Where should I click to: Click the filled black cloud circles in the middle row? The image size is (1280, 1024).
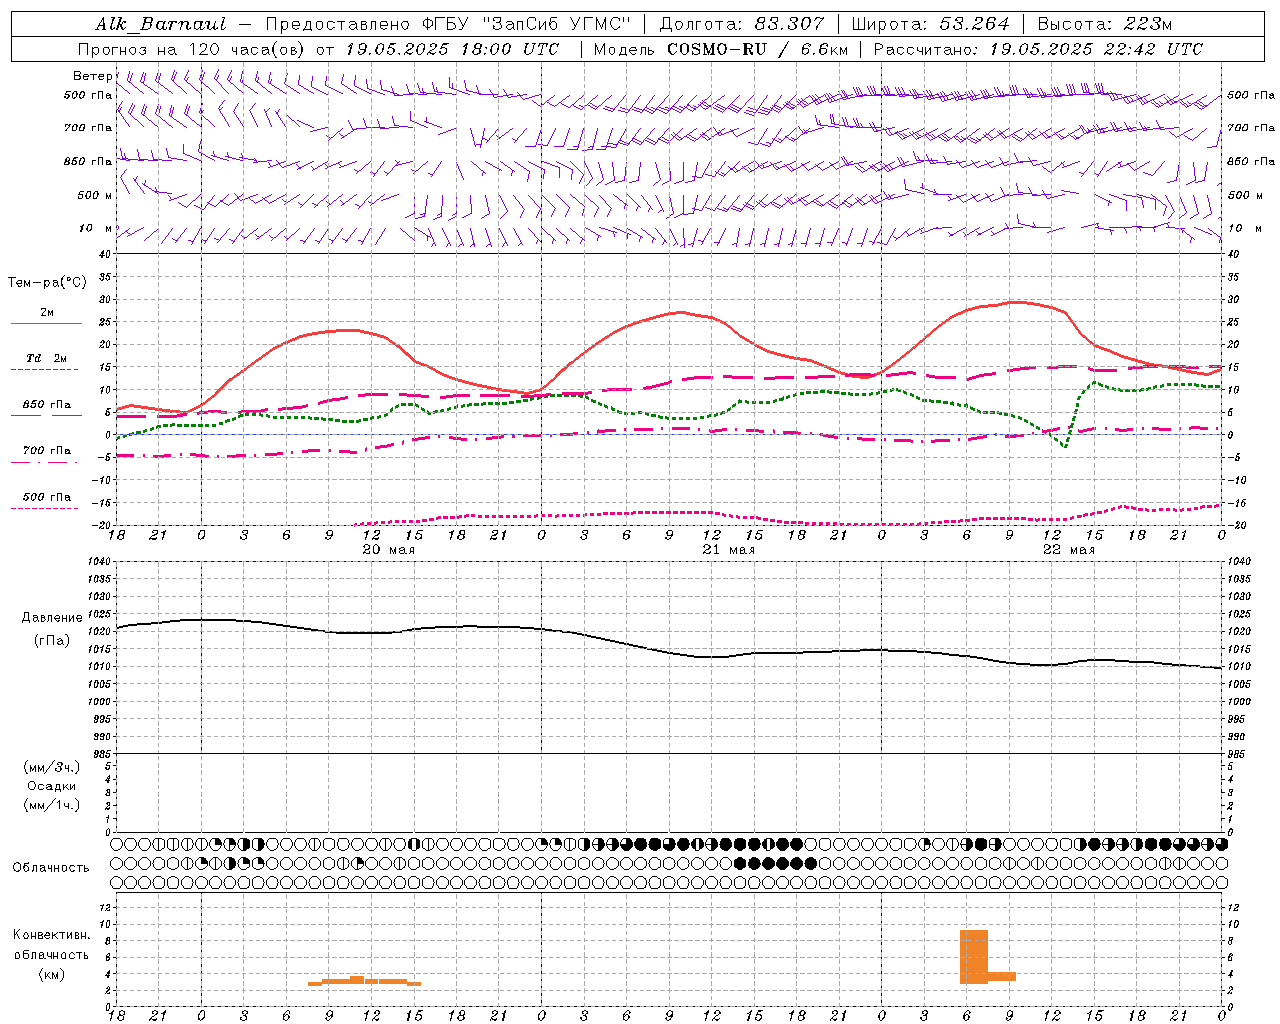coord(775,863)
